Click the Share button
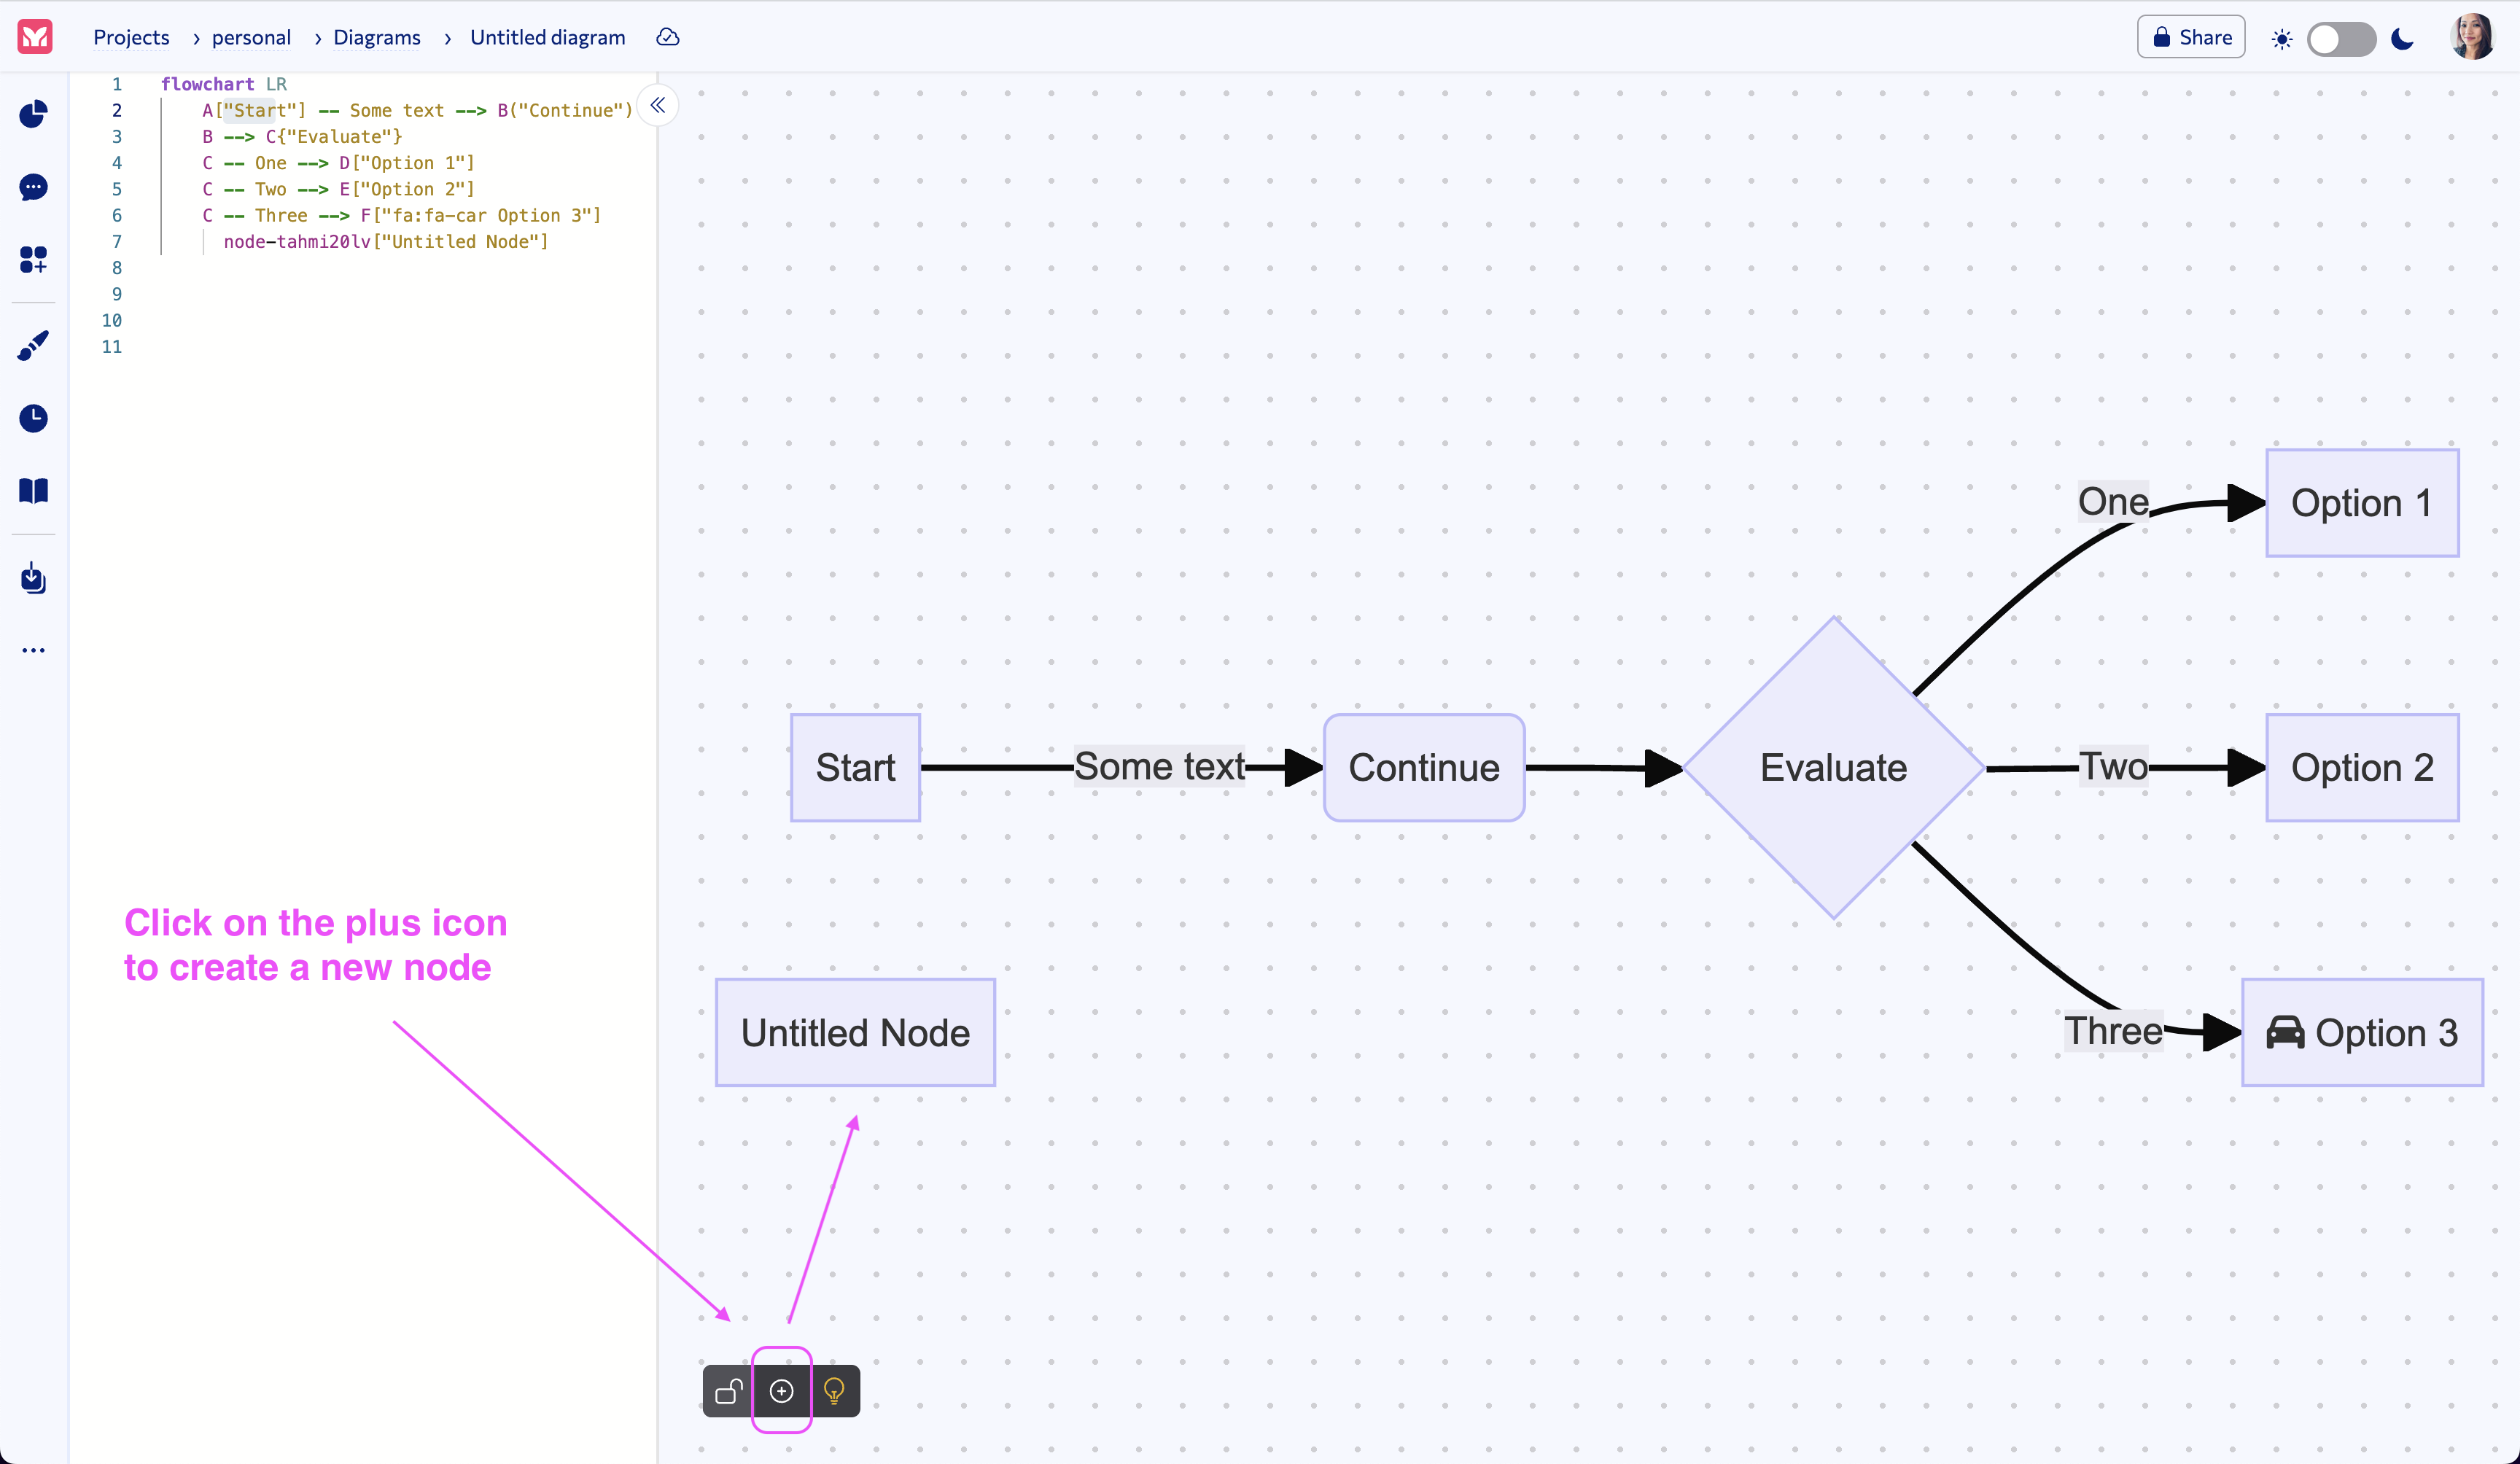Image resolution: width=2520 pixels, height=1464 pixels. [2190, 36]
